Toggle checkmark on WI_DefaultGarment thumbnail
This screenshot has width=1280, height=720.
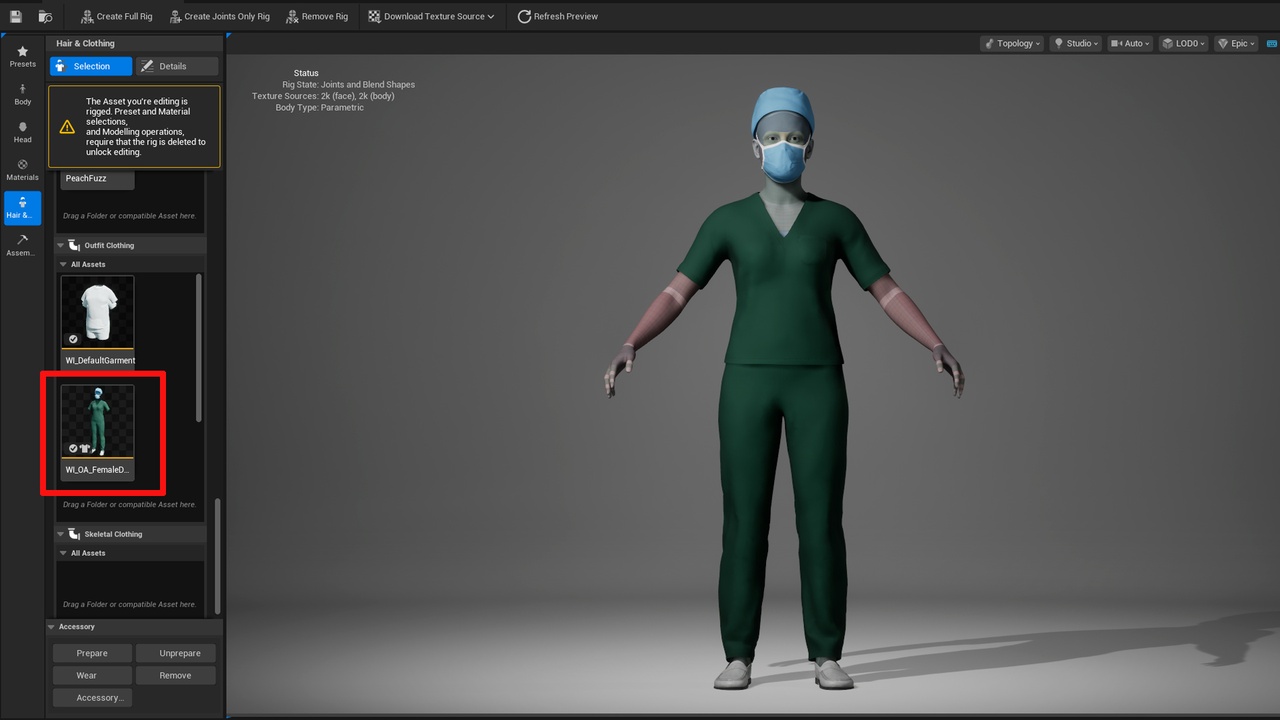click(x=73, y=339)
